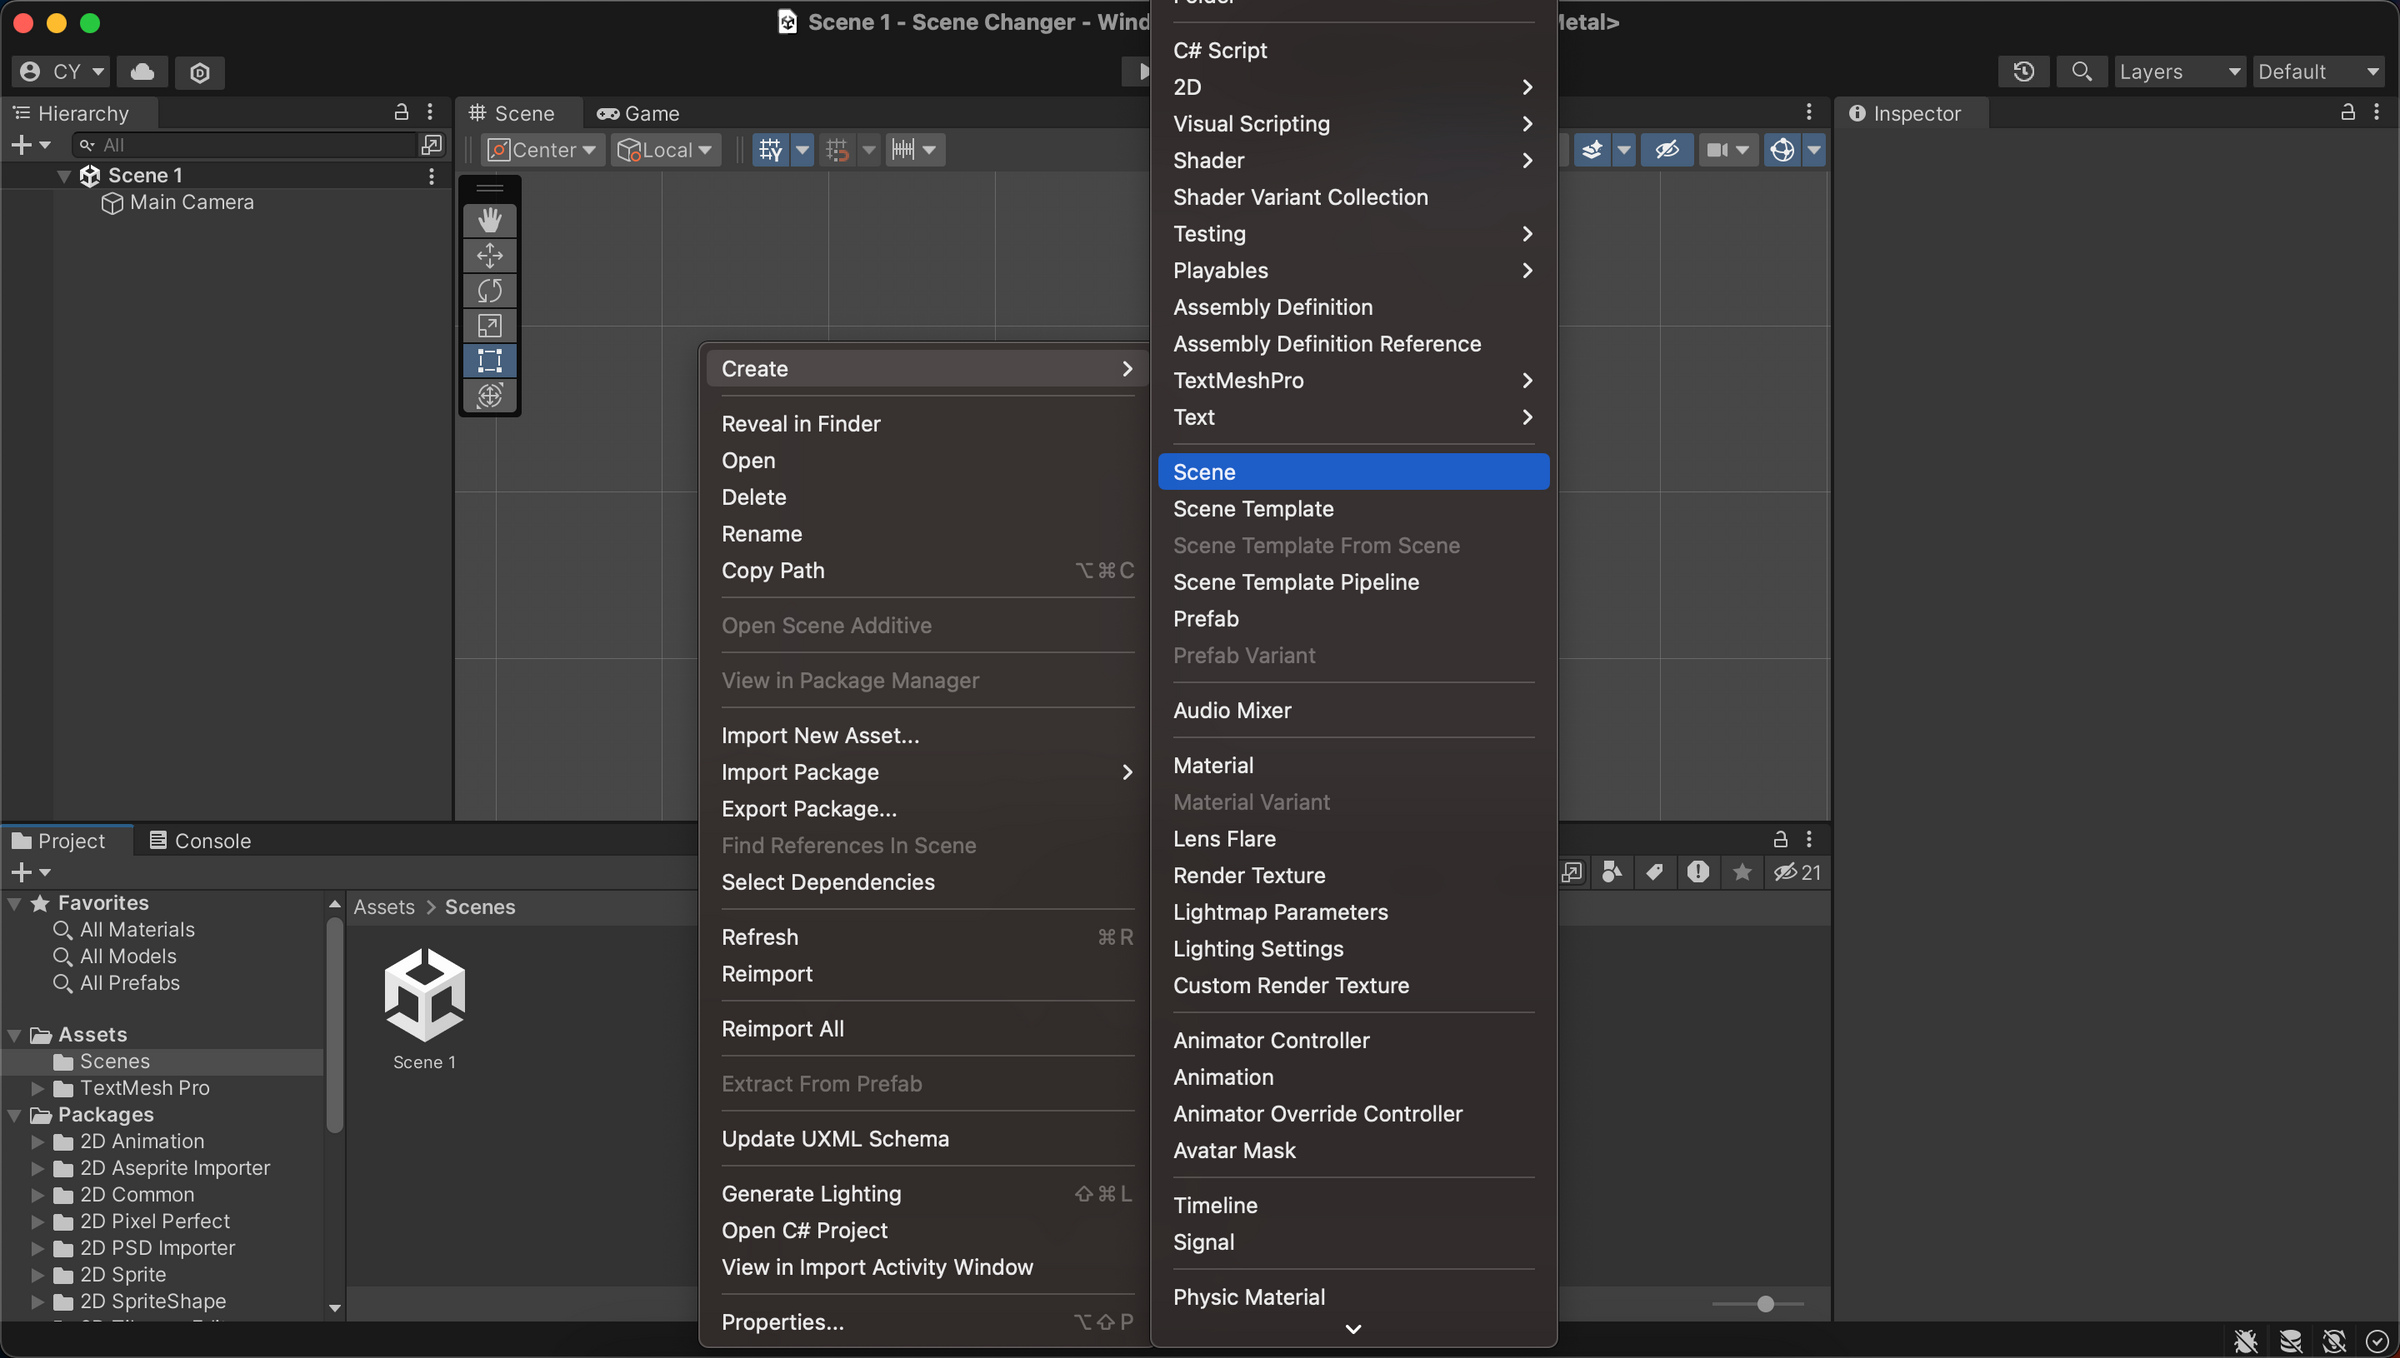
Task: Click Reimport All in context menu
Action: coord(782,1028)
